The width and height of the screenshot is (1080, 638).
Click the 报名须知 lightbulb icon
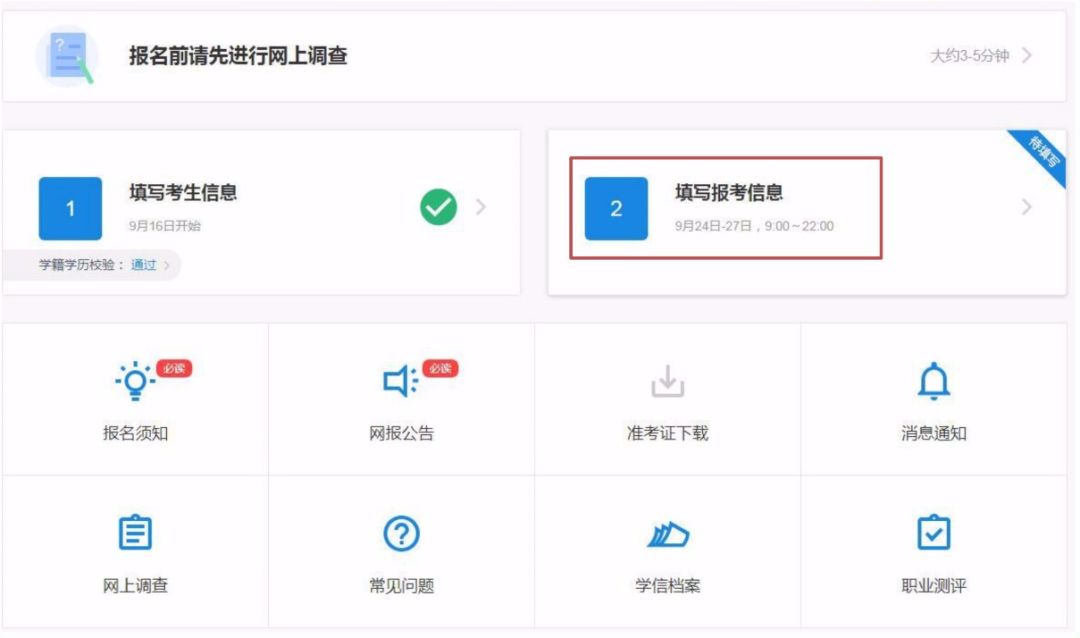click(135, 382)
